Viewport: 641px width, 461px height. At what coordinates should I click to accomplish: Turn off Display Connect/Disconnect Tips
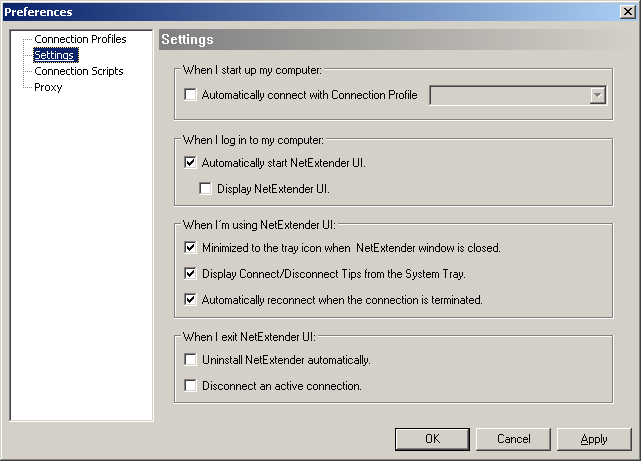click(x=191, y=273)
